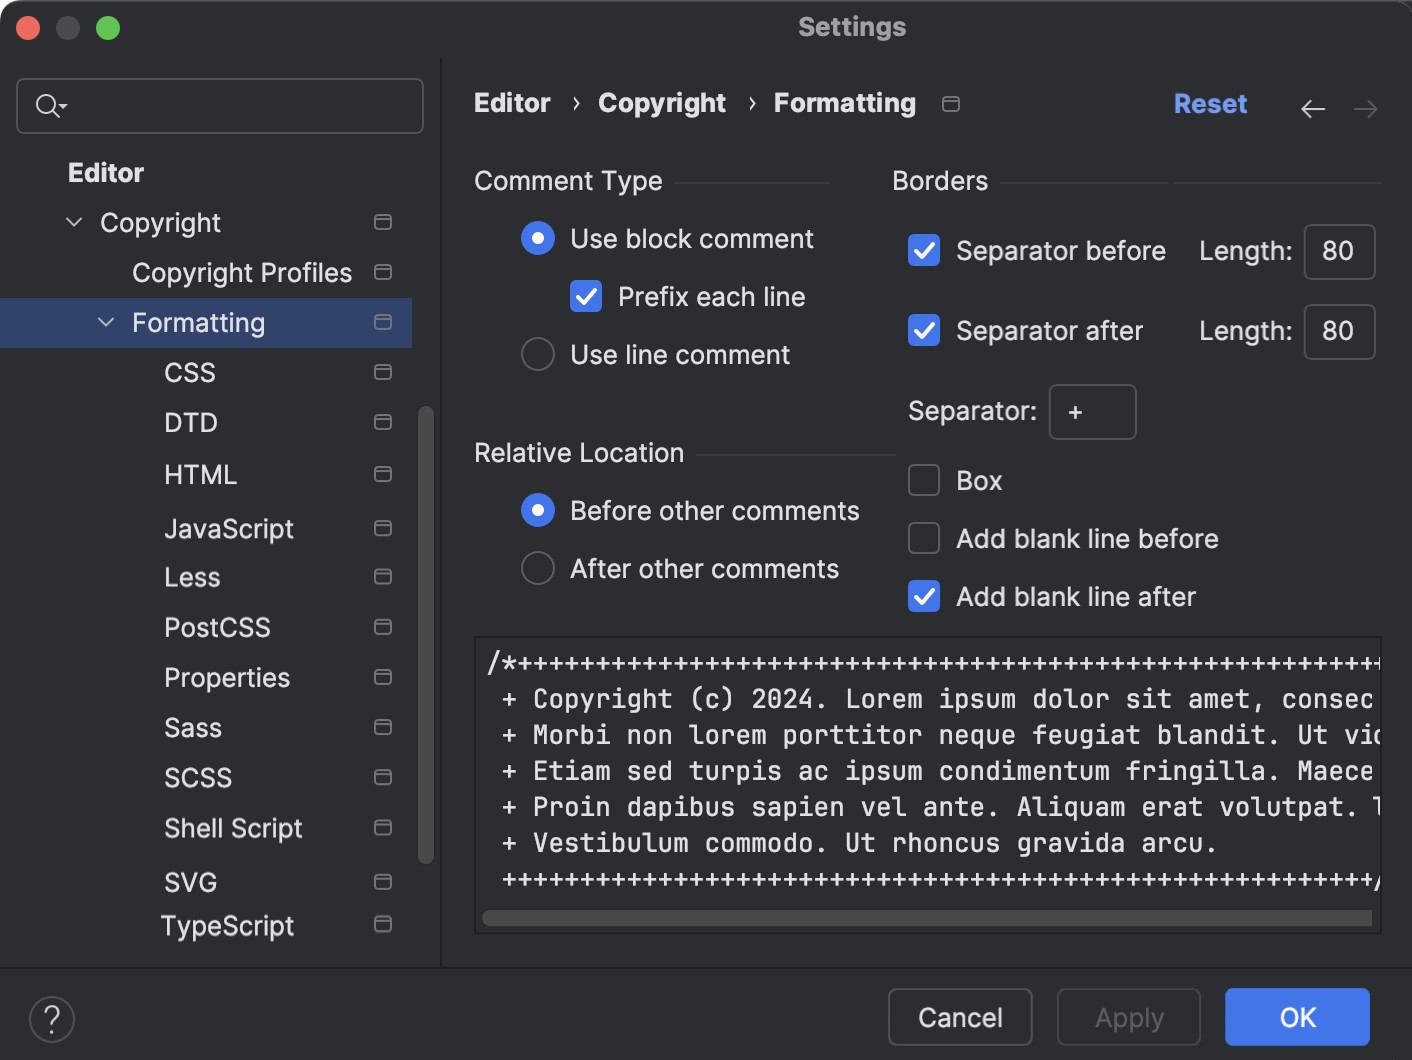The width and height of the screenshot is (1412, 1060).
Task: Select the Use line comment option
Action: (x=537, y=354)
